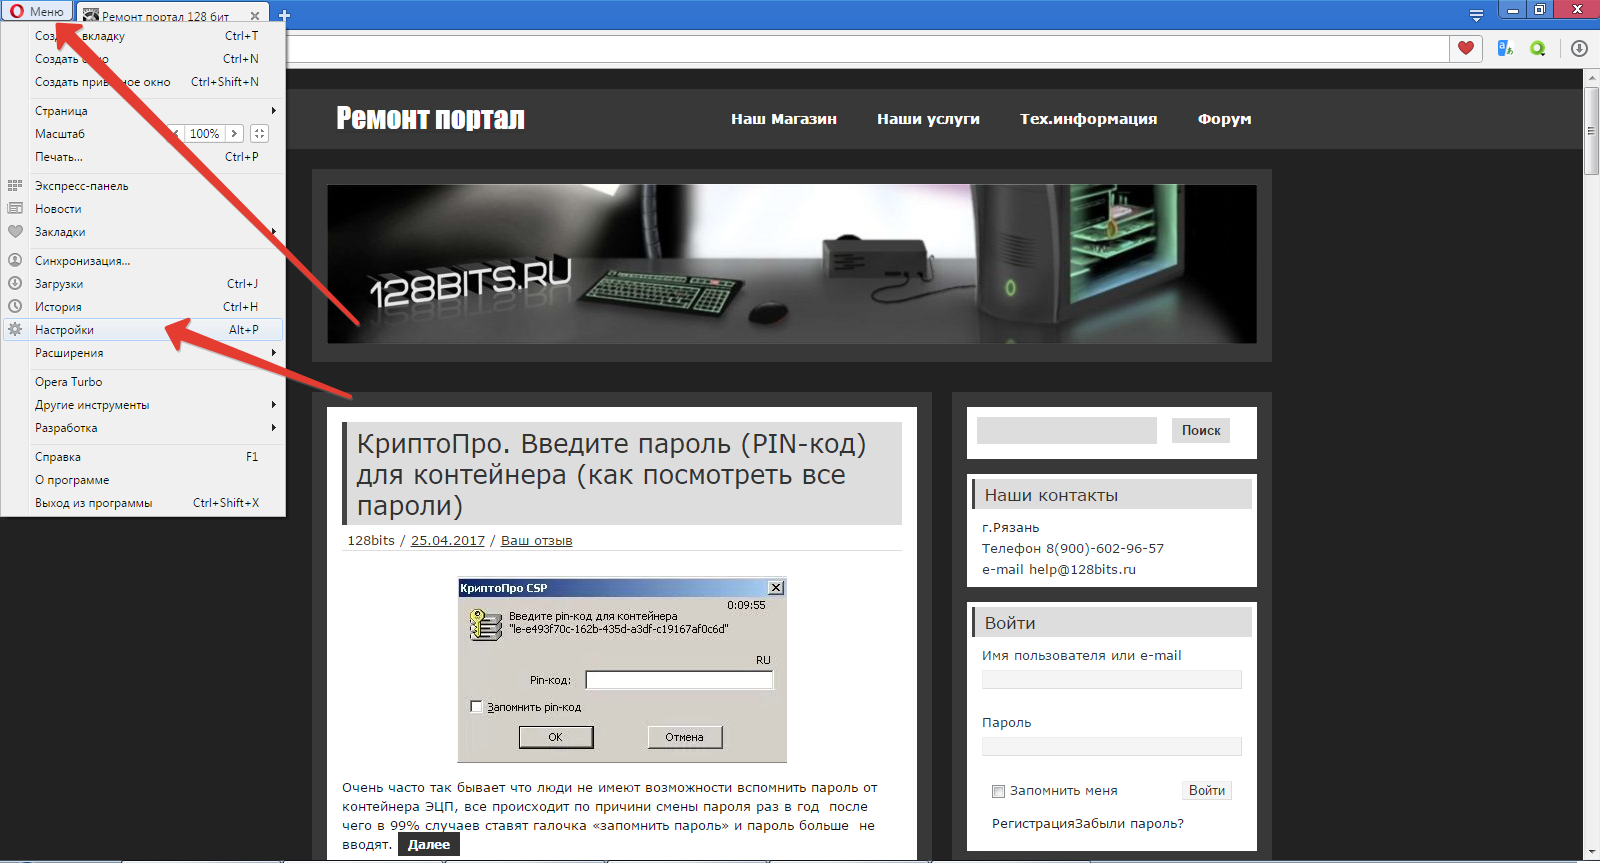The height and width of the screenshot is (863, 1600).
Task: Open a new tab with plus icon
Action: [x=284, y=16]
